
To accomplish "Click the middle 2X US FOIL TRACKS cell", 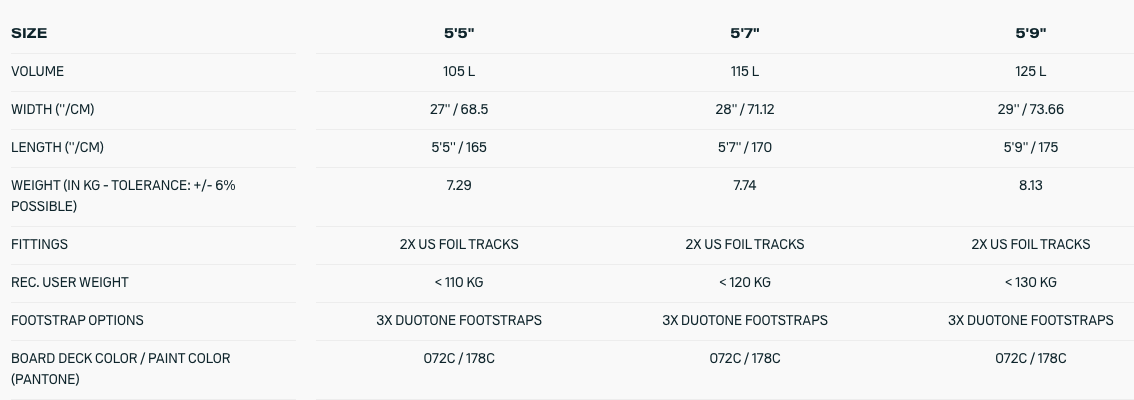I will (745, 244).
